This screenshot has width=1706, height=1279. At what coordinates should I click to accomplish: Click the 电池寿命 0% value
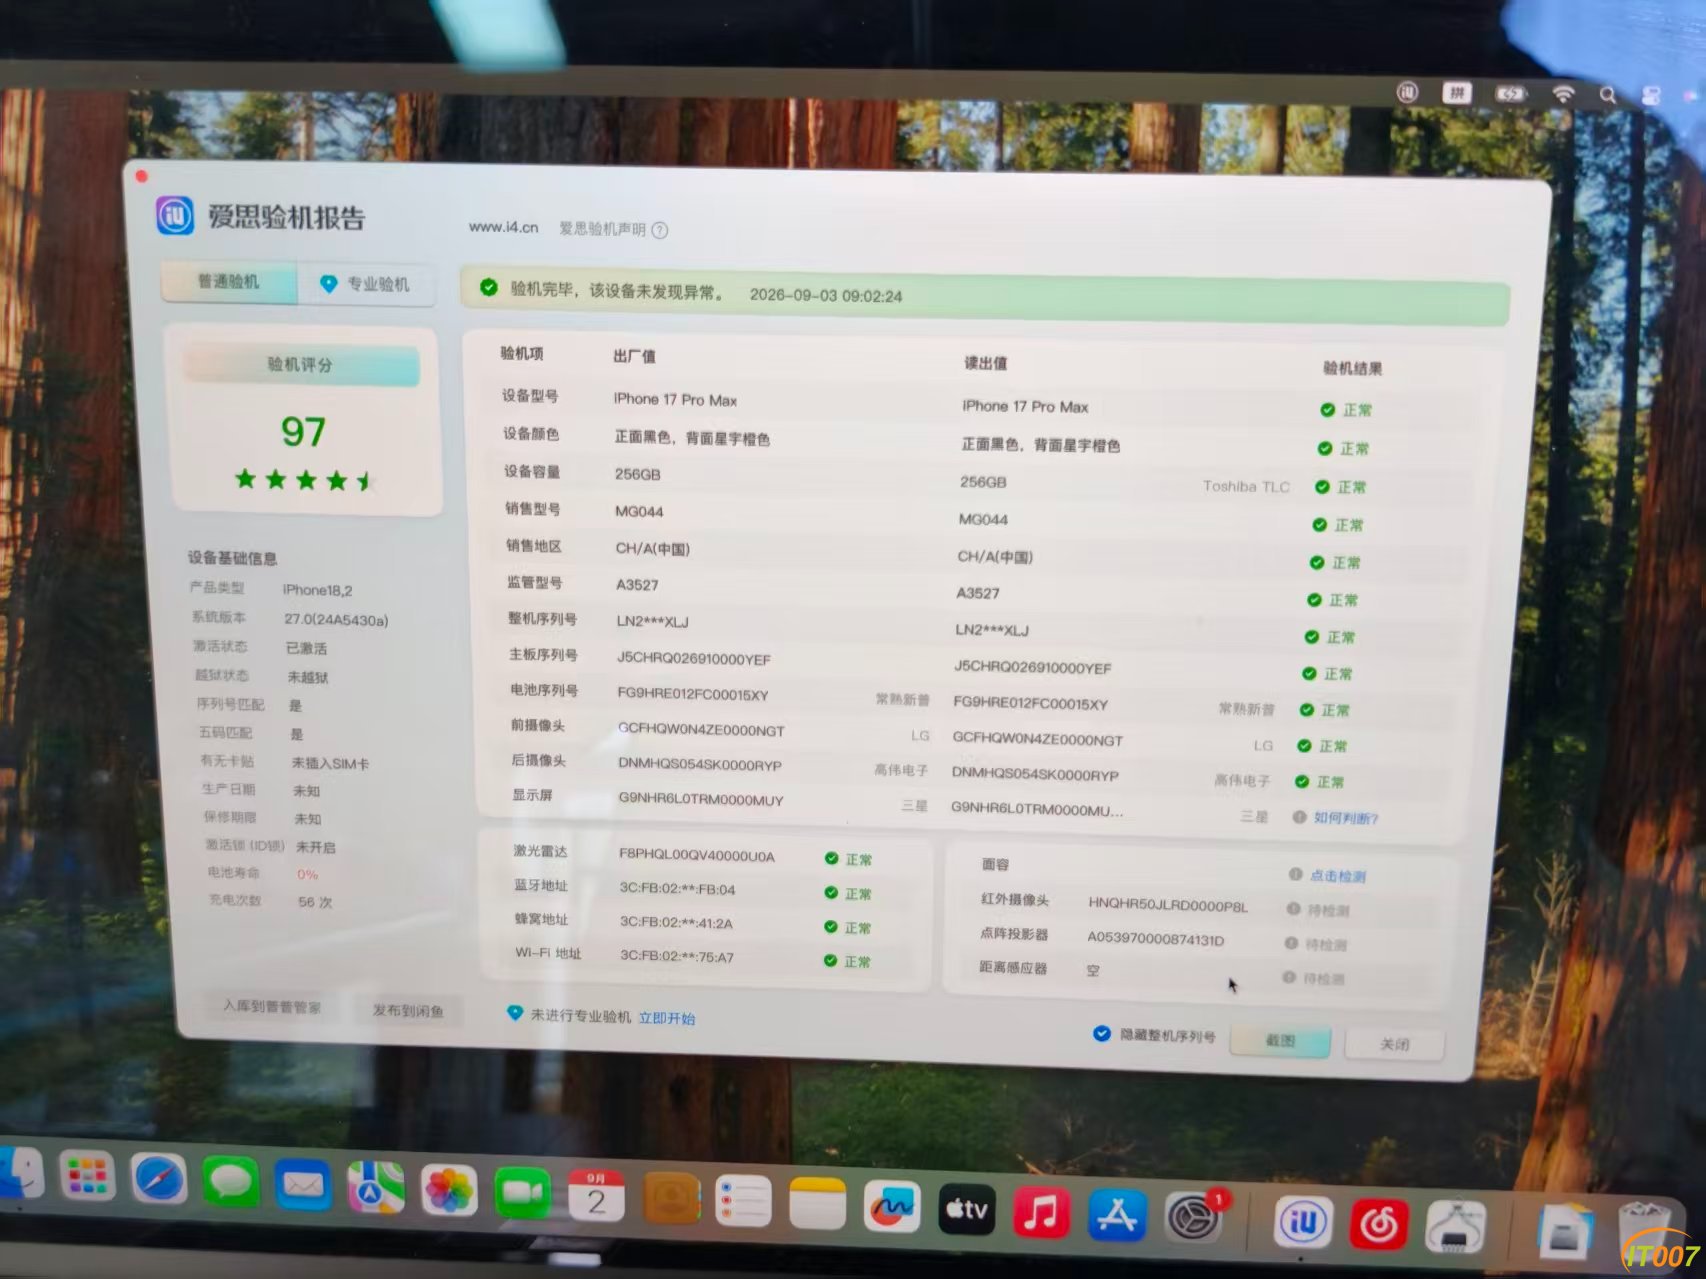pyautogui.click(x=307, y=875)
